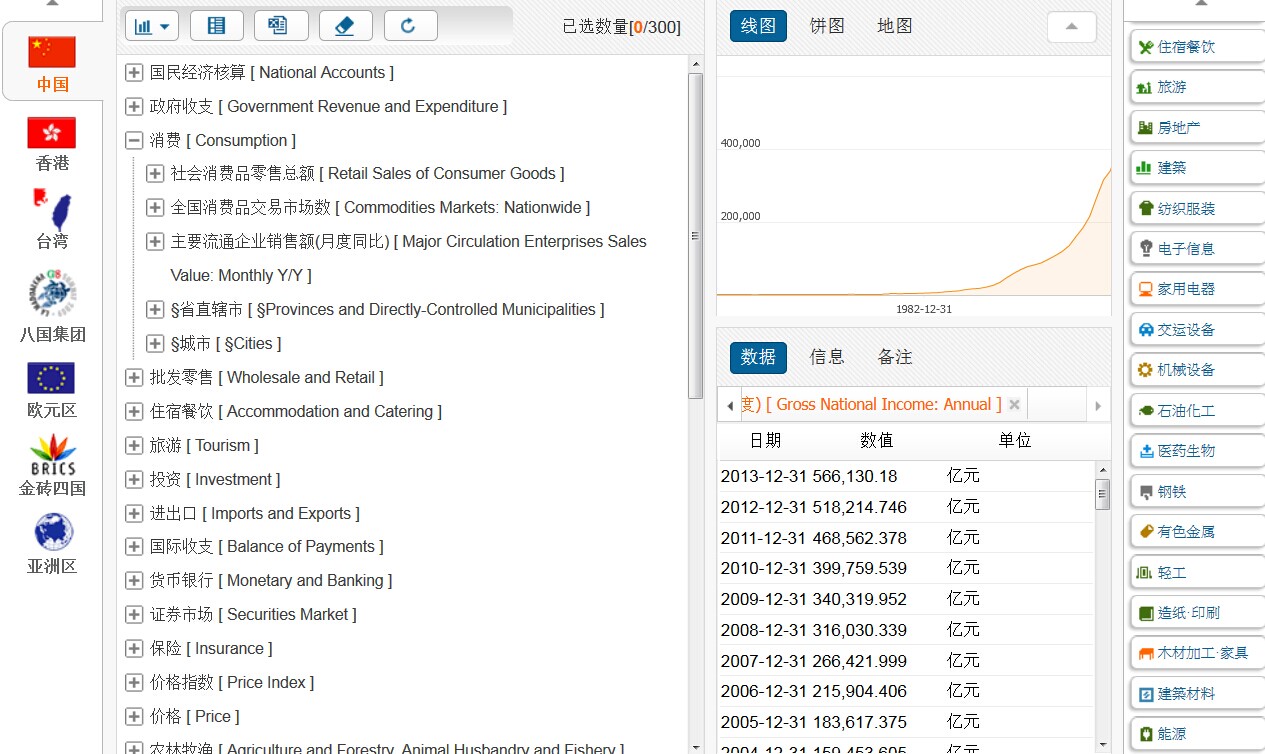
Task: Select the Hong Kong flag region
Action: point(52,143)
